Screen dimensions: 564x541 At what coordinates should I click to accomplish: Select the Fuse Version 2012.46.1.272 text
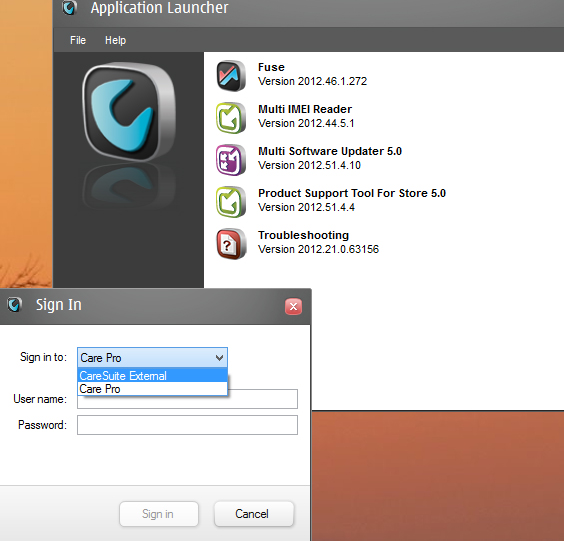click(x=313, y=81)
